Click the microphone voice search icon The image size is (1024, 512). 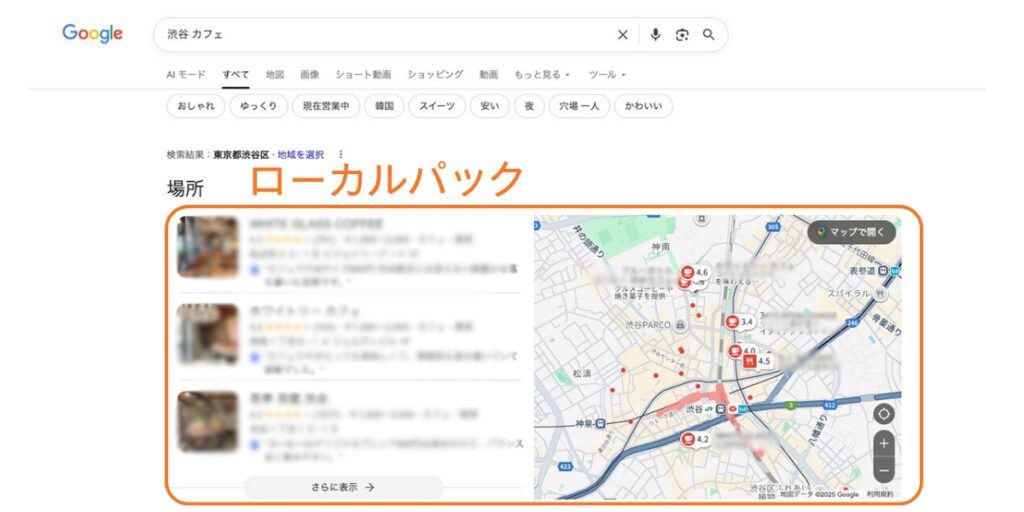point(655,35)
